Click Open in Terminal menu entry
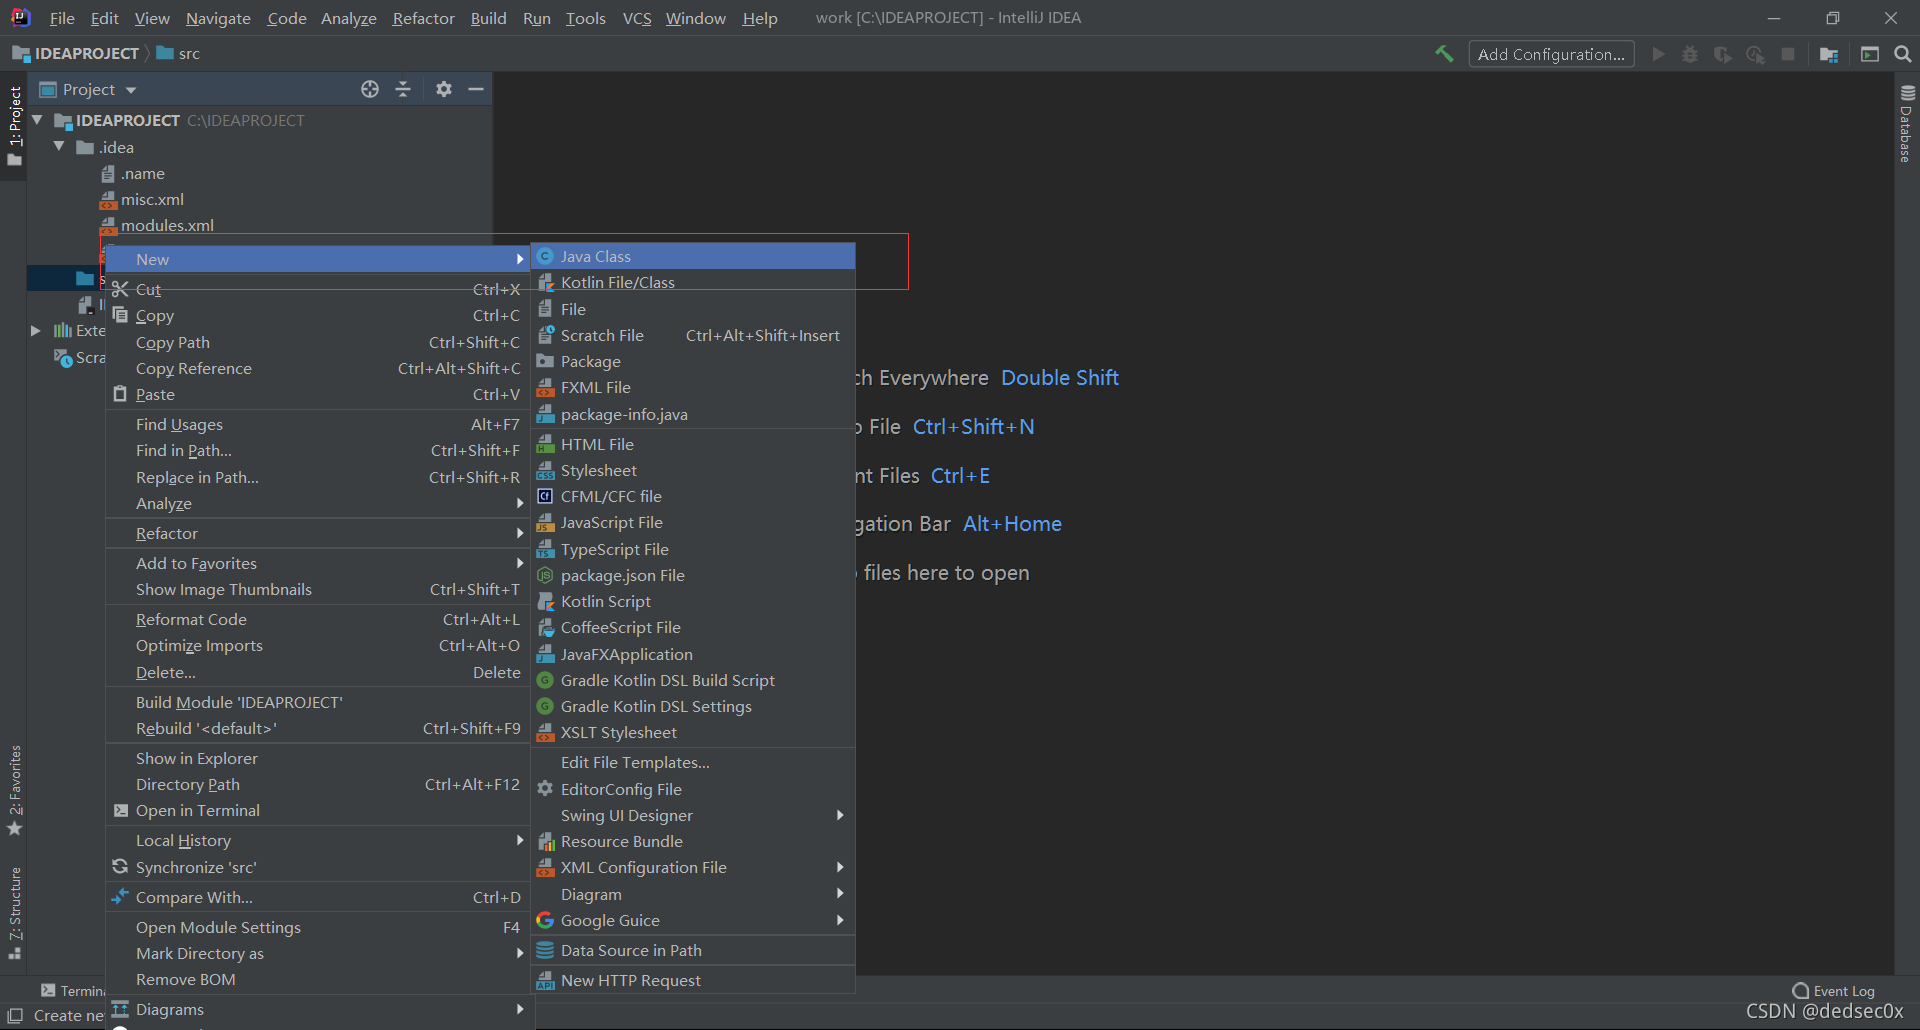 pos(318,810)
